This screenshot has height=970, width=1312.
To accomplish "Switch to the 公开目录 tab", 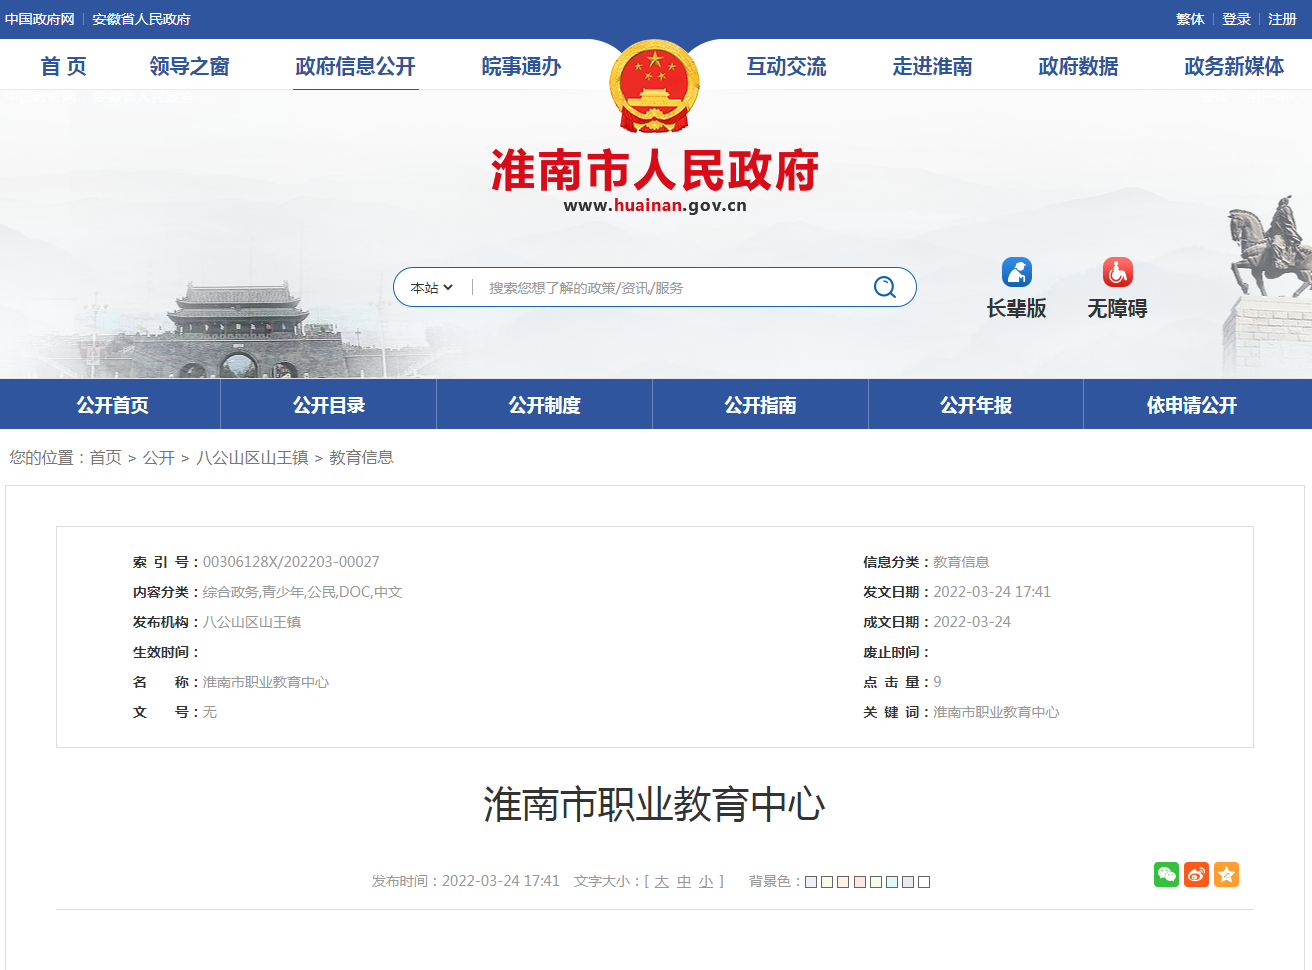I will pos(328,403).
